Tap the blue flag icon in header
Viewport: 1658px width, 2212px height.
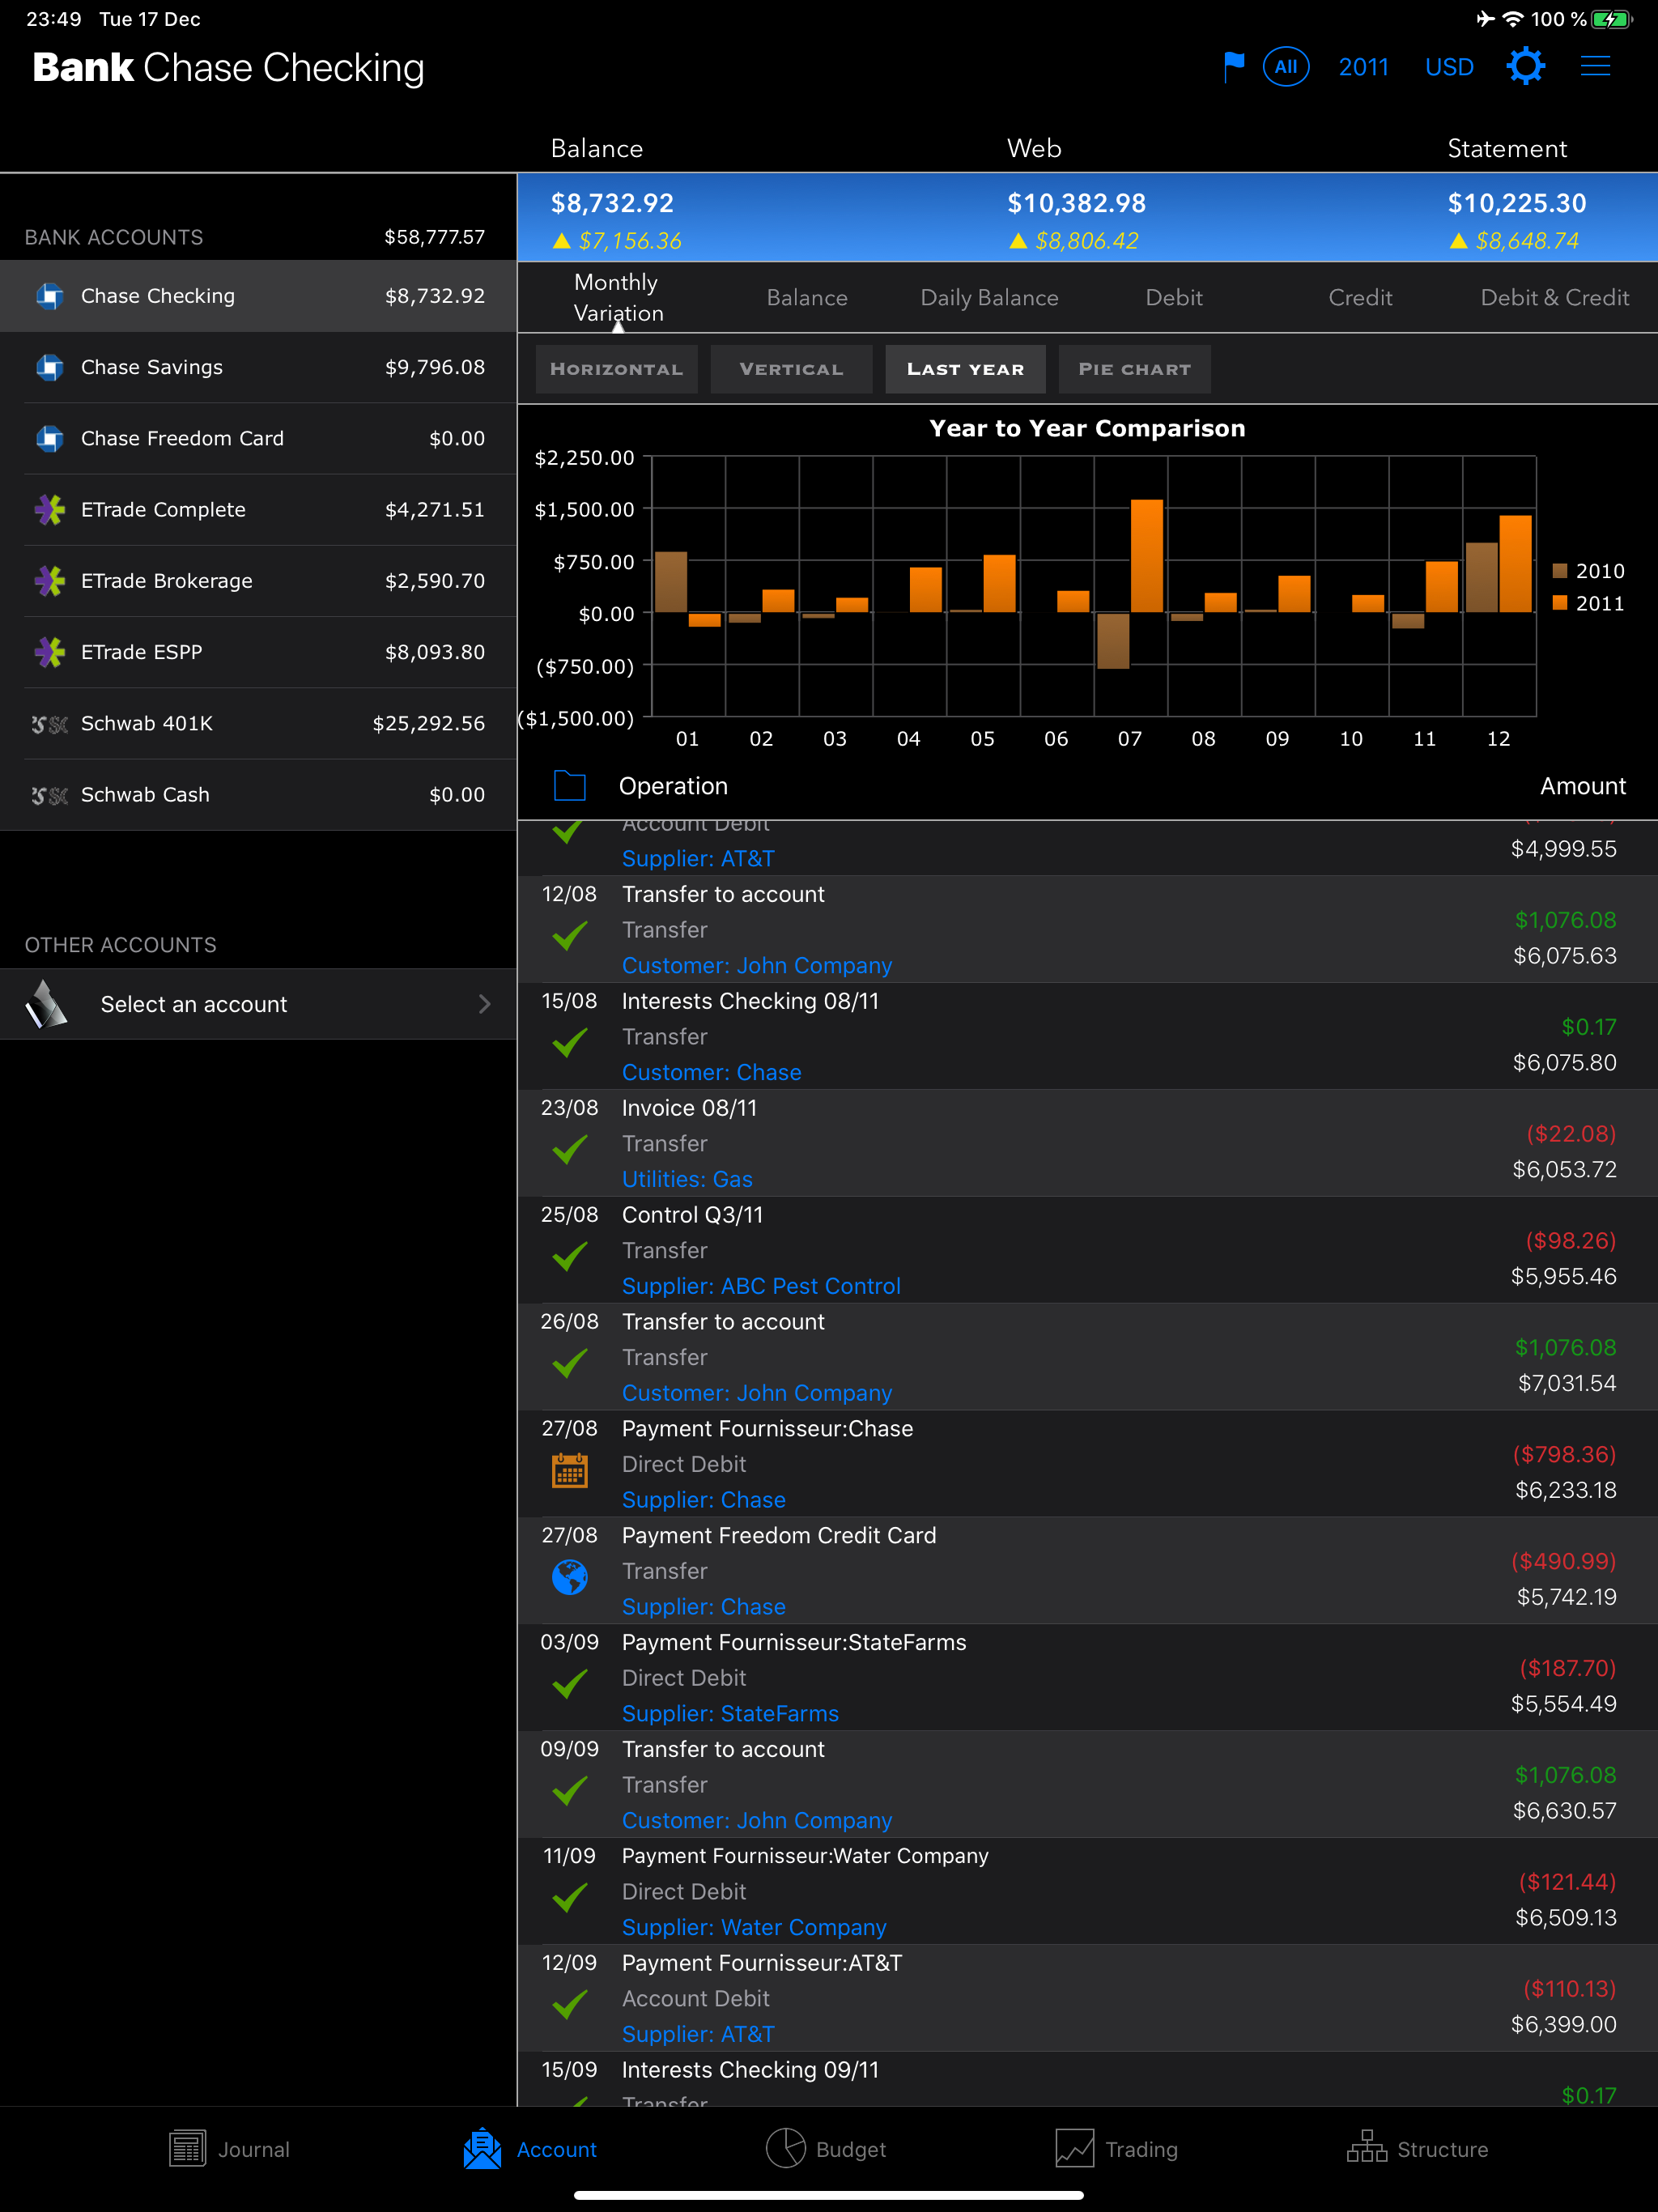(x=1234, y=67)
